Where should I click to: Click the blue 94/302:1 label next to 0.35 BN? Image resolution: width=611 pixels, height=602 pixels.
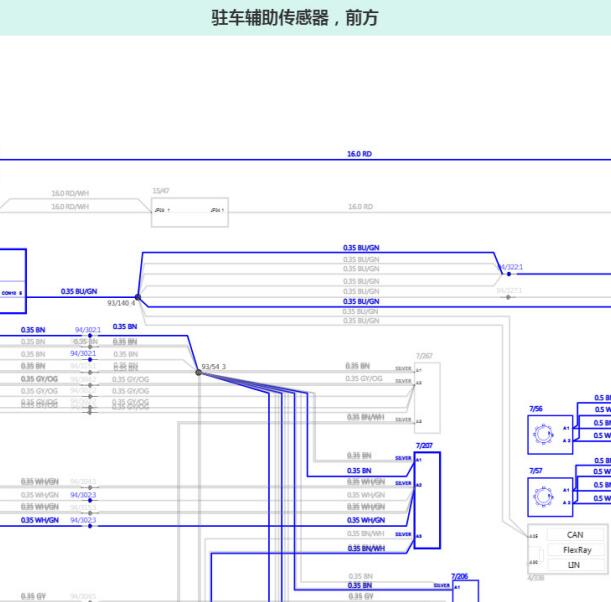pyautogui.click(x=88, y=330)
